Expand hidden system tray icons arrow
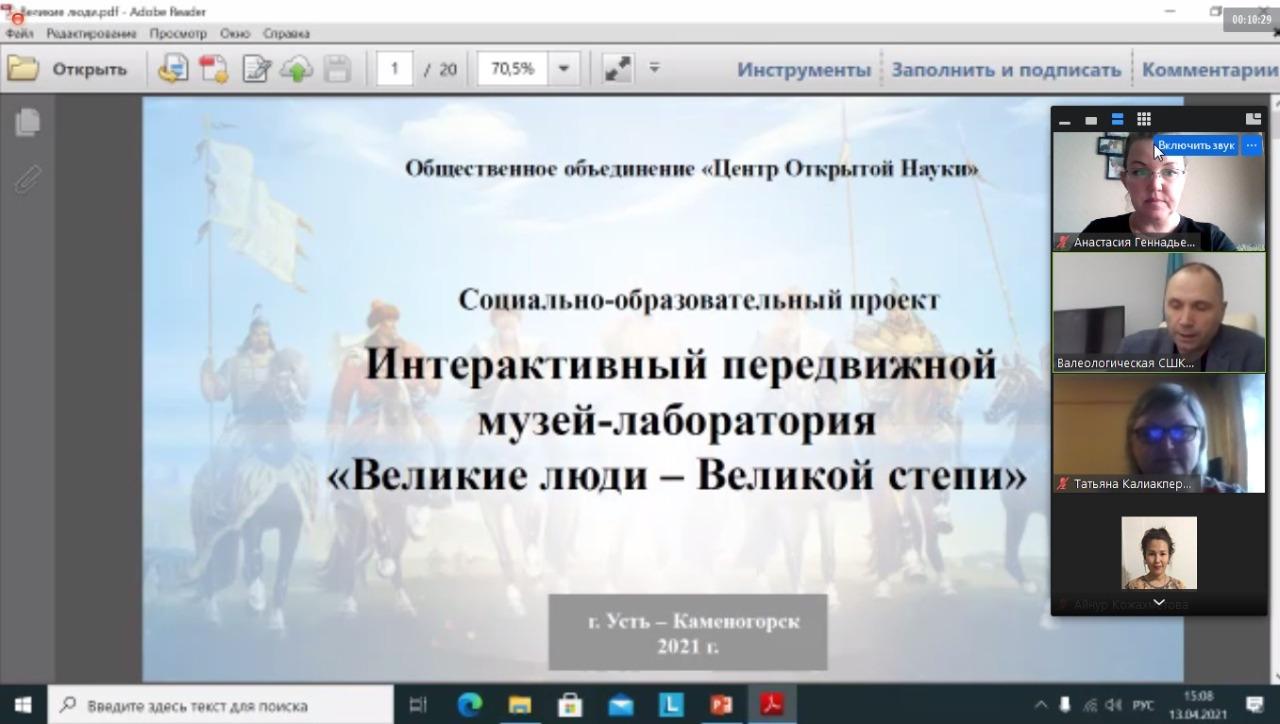 [x=1040, y=705]
